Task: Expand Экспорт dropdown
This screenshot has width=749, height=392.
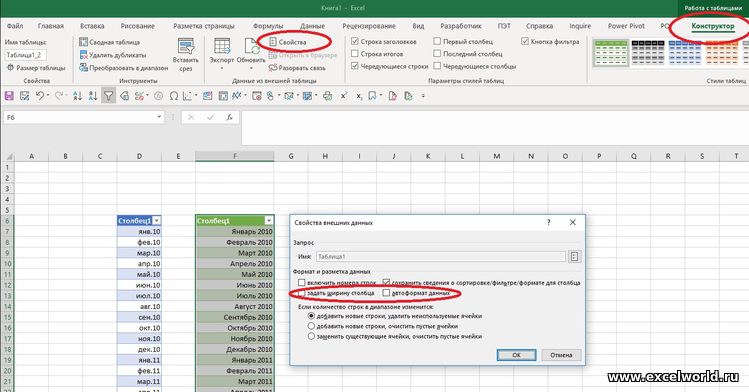Action: pos(222,68)
